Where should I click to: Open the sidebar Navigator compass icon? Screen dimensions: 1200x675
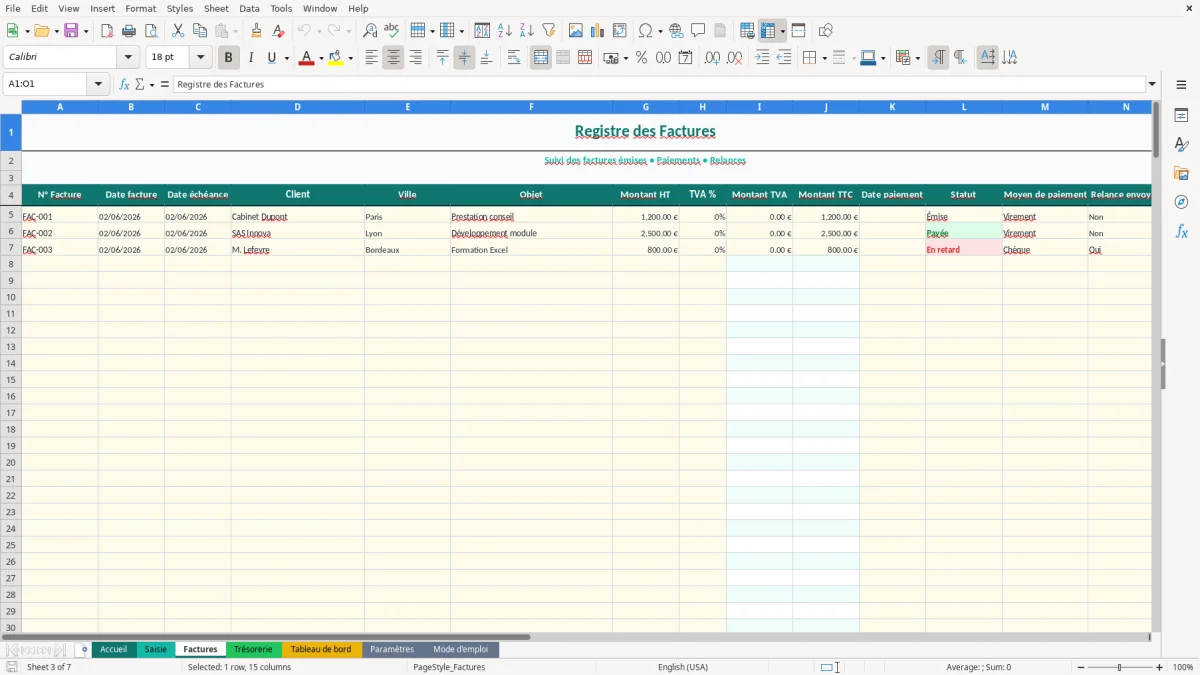coord(1181,202)
